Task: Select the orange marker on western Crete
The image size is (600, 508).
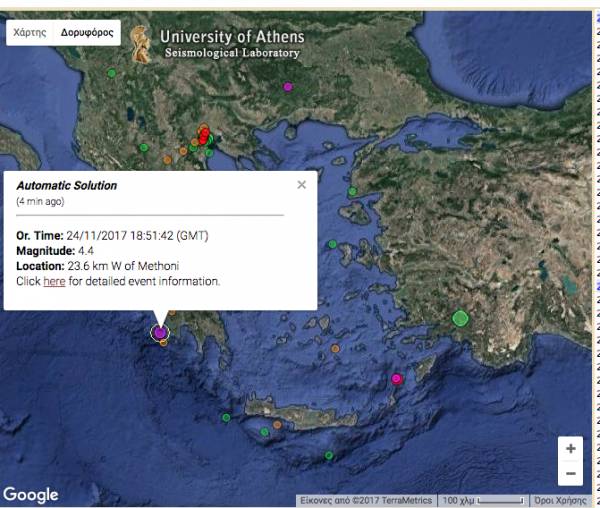Action: [277, 425]
